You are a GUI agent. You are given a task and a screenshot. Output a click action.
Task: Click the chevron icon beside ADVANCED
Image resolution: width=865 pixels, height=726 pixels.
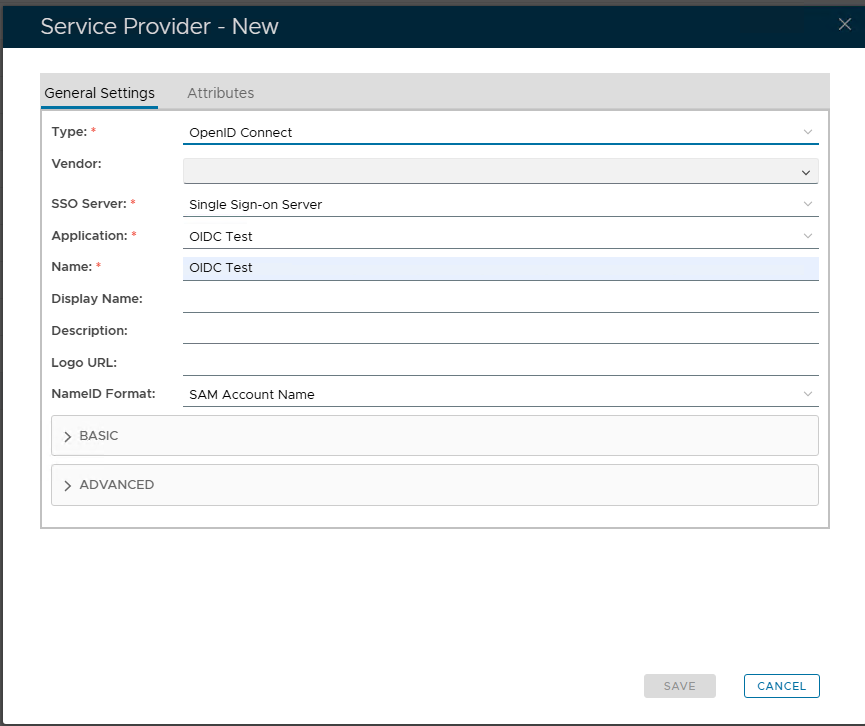[68, 486]
